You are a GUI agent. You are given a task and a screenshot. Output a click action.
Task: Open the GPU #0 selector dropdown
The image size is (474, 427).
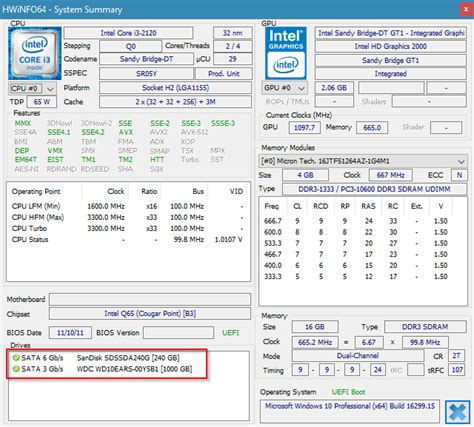[284, 88]
